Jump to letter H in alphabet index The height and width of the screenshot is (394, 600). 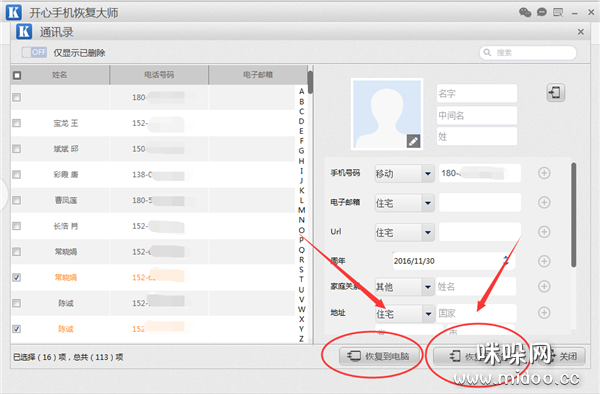302,161
